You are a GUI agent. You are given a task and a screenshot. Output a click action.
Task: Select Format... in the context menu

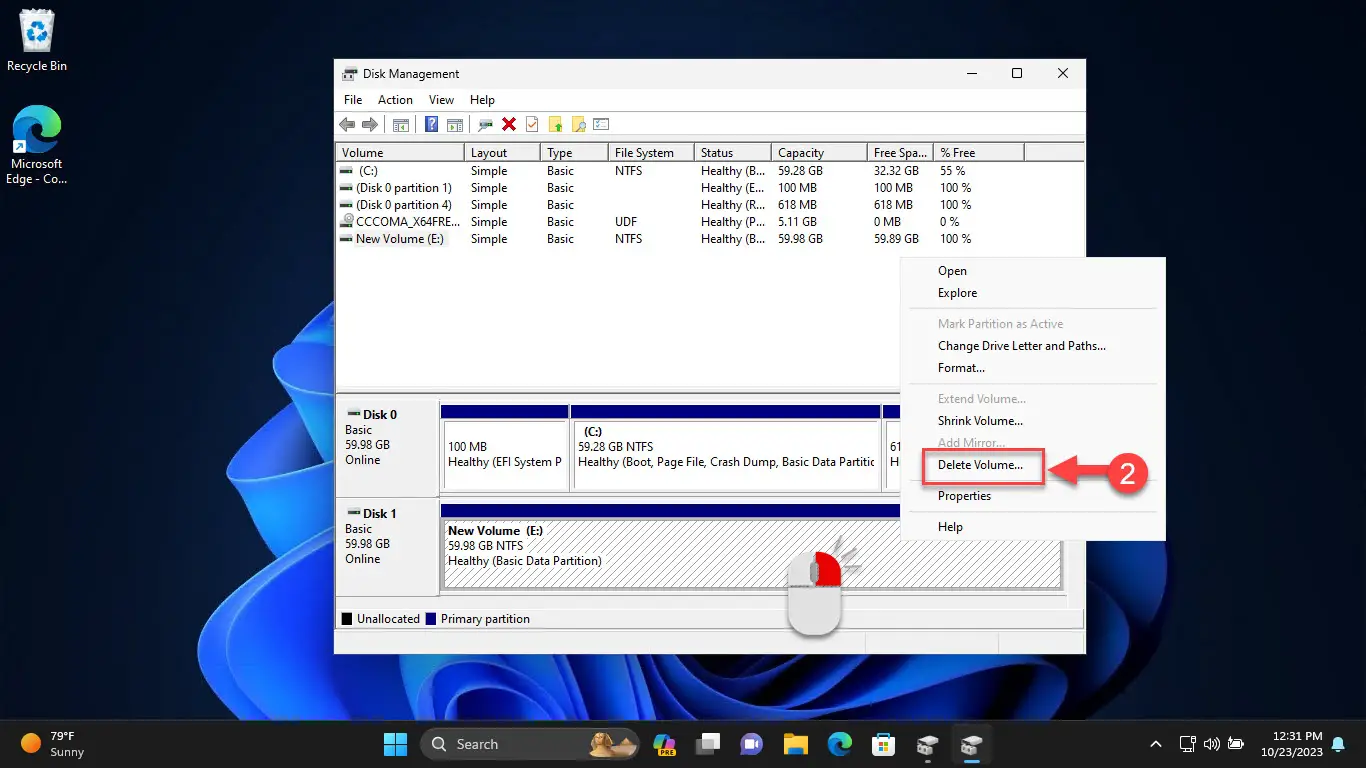(x=1033, y=368)
